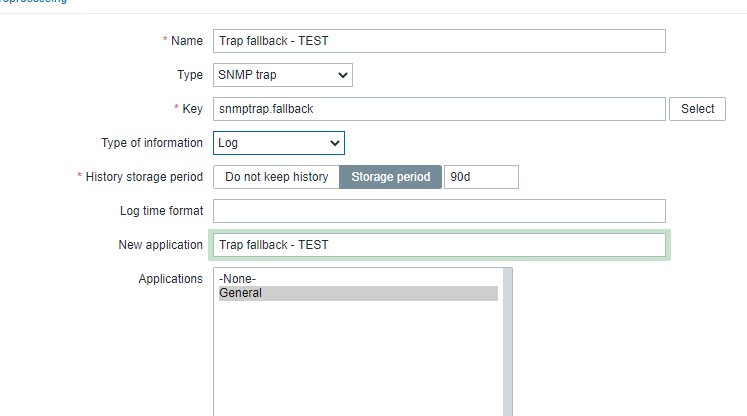Click the Key field label
The width and height of the screenshot is (747, 416).
[192, 109]
